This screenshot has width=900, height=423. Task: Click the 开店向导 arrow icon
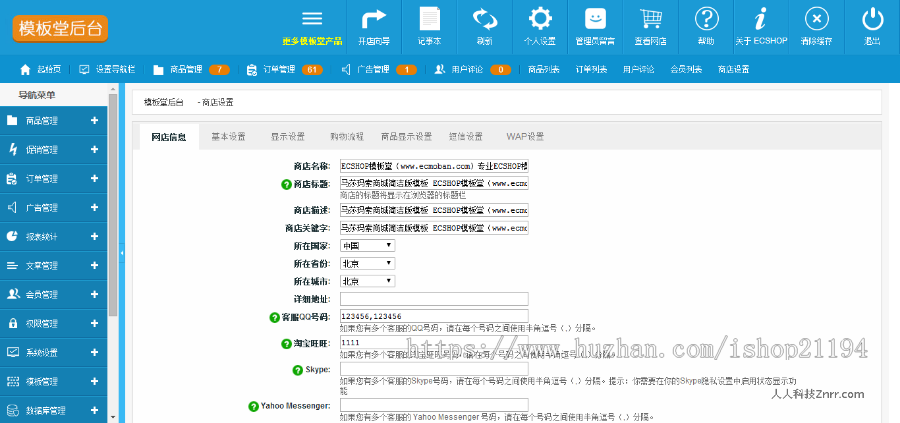tap(374, 18)
